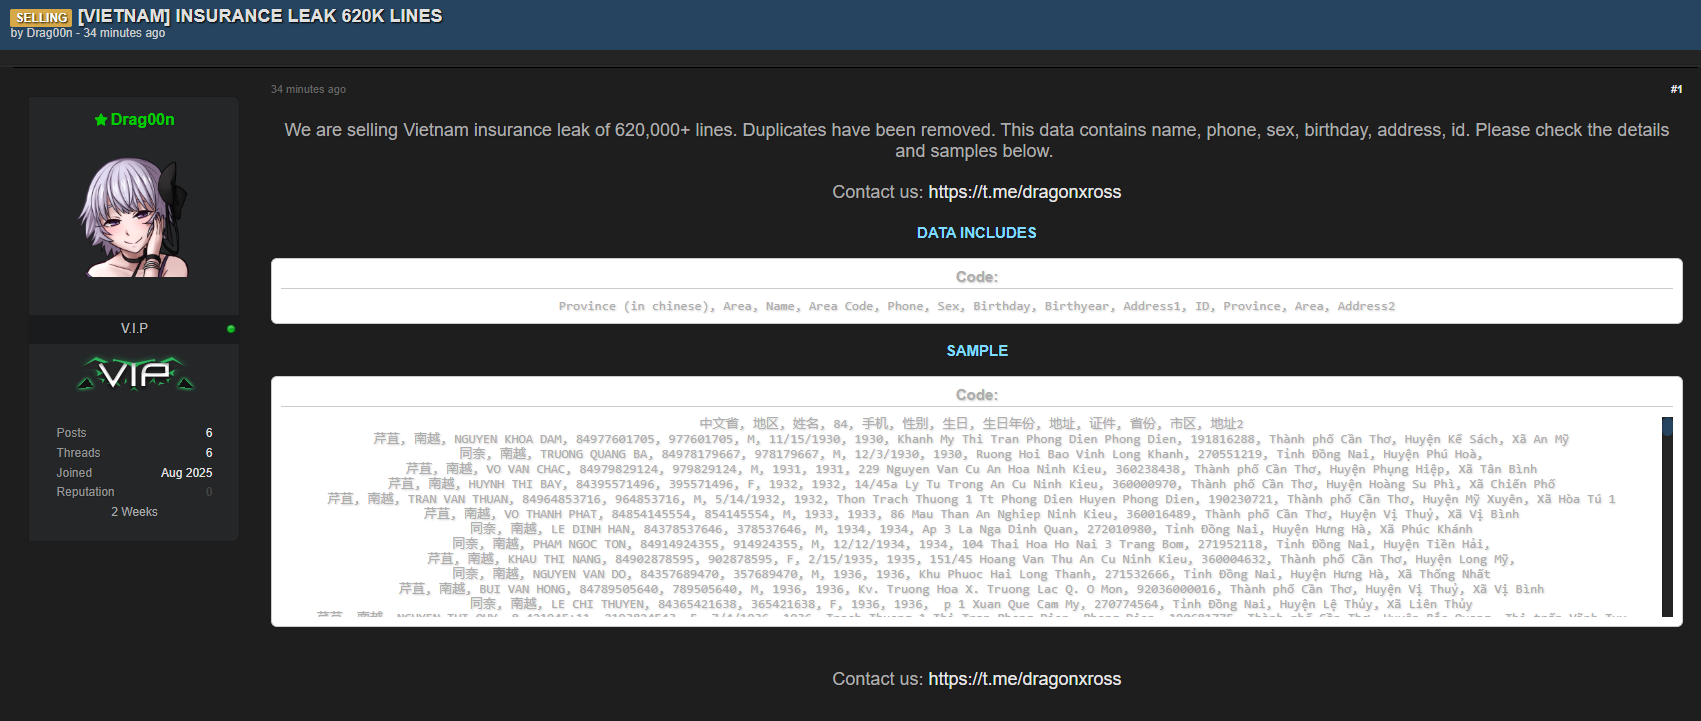Click inside the column list code block
The height and width of the screenshot is (721, 1701).
click(x=976, y=306)
